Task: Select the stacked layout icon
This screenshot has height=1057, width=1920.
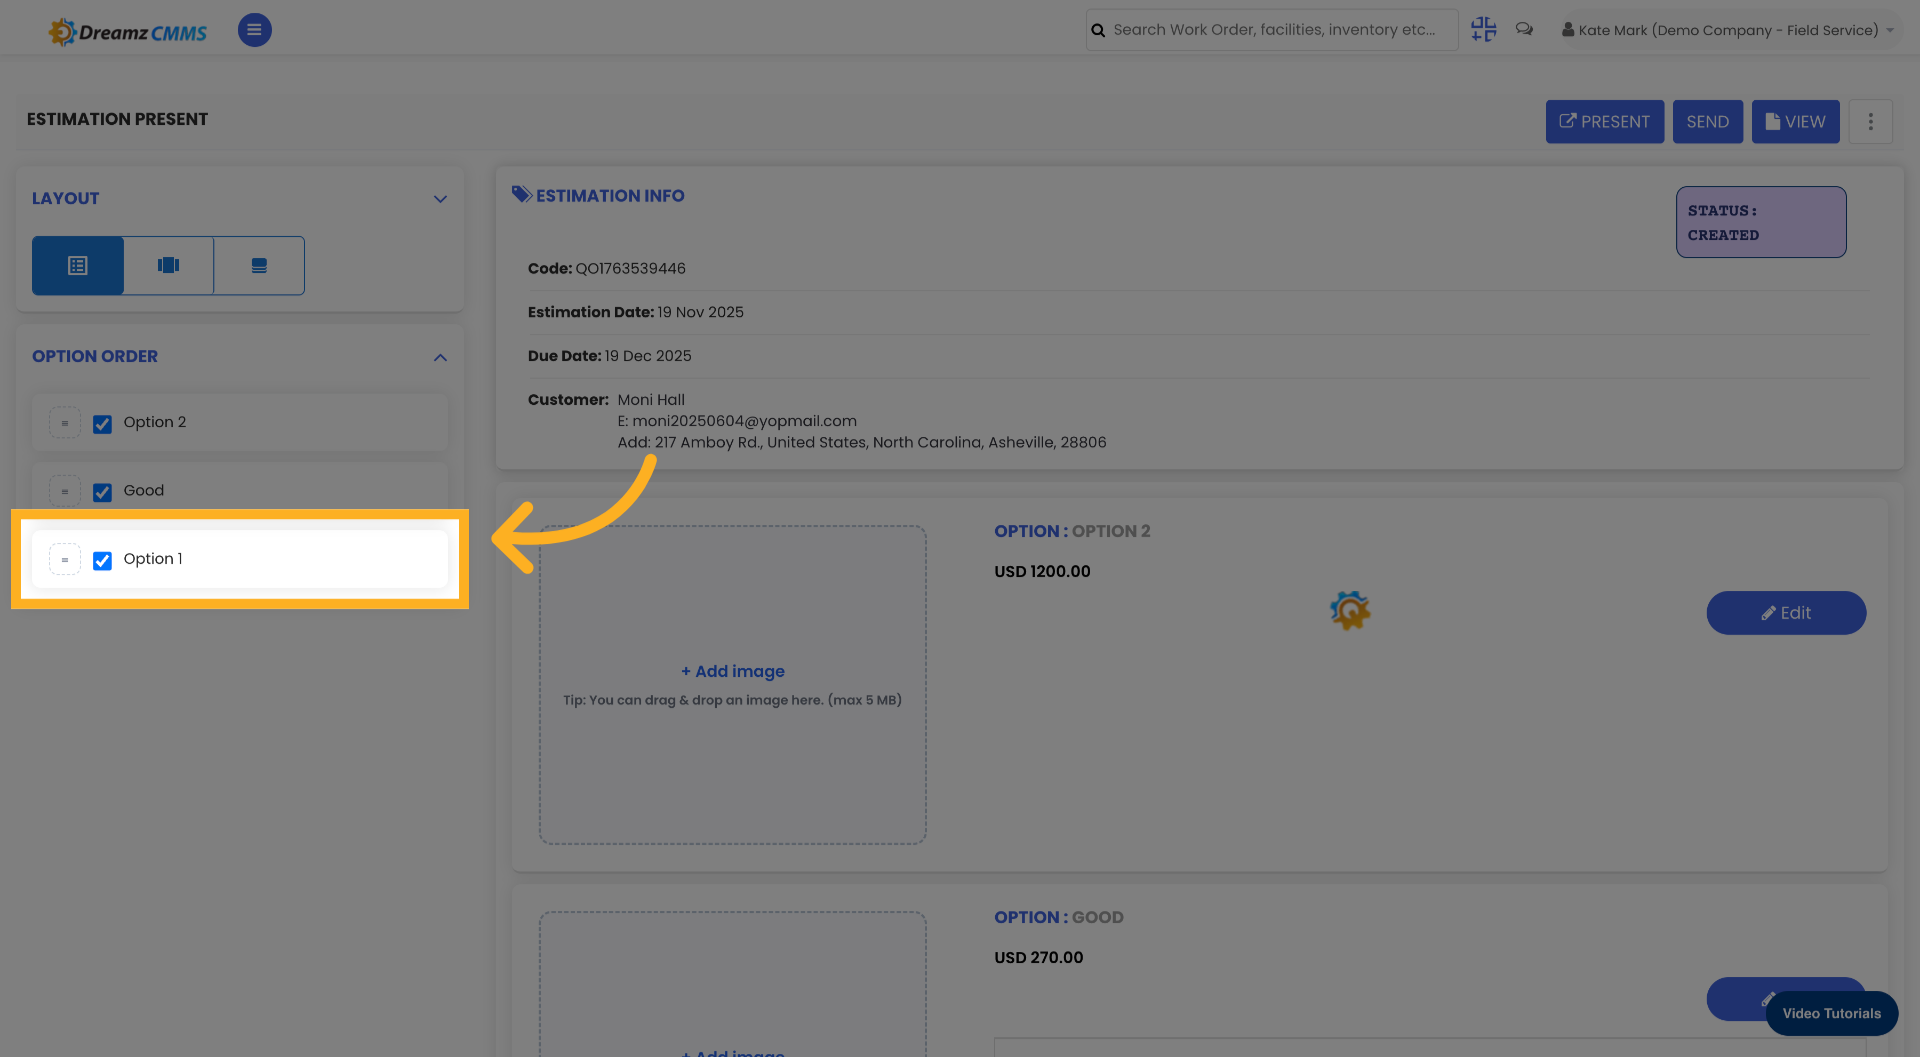Action: tap(259, 265)
